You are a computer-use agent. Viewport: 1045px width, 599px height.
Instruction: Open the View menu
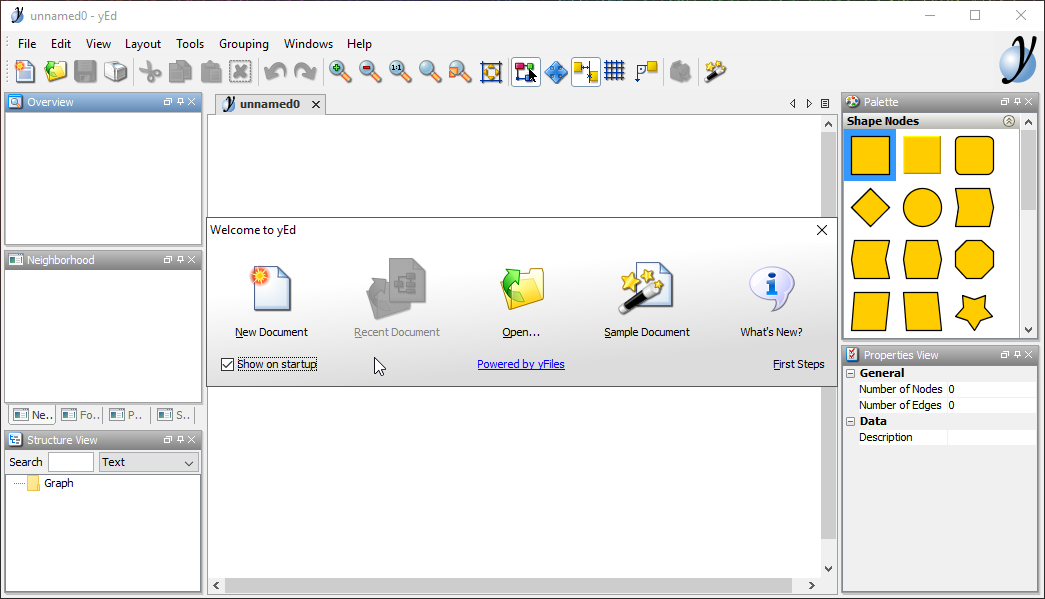(x=98, y=44)
